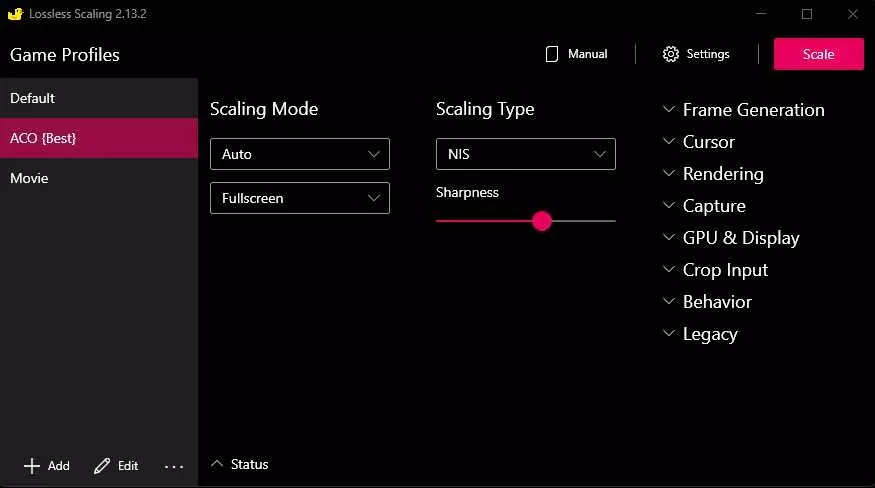Click the Sharpness slider handle

(542, 221)
